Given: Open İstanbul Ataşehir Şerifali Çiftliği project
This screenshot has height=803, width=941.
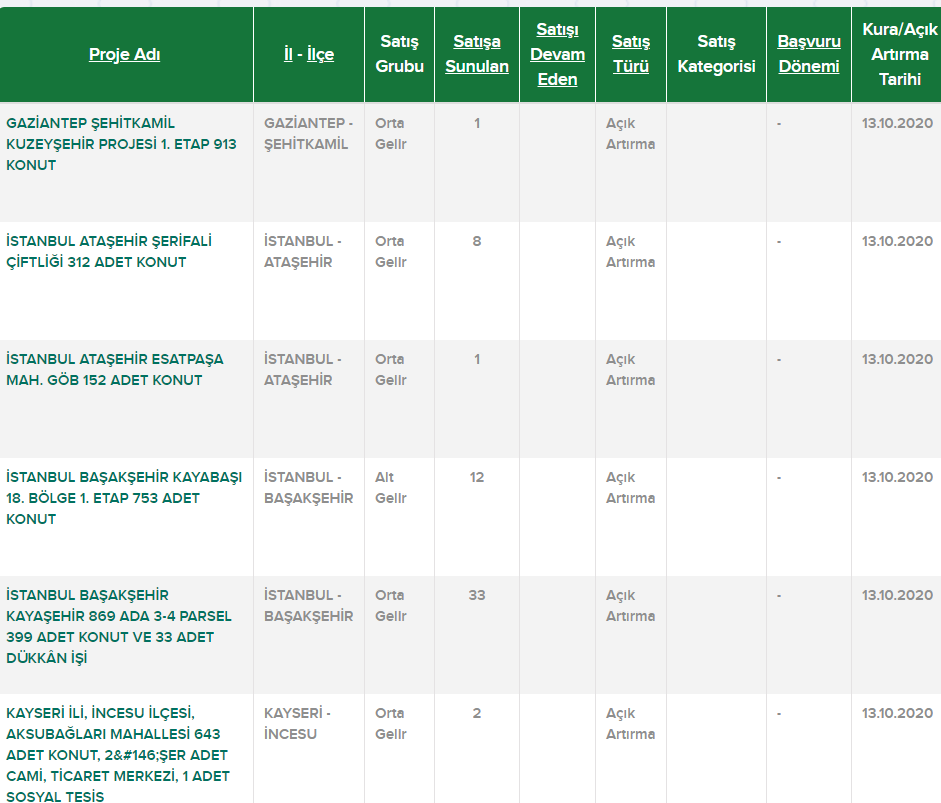Looking at the screenshot, I should point(109,251).
